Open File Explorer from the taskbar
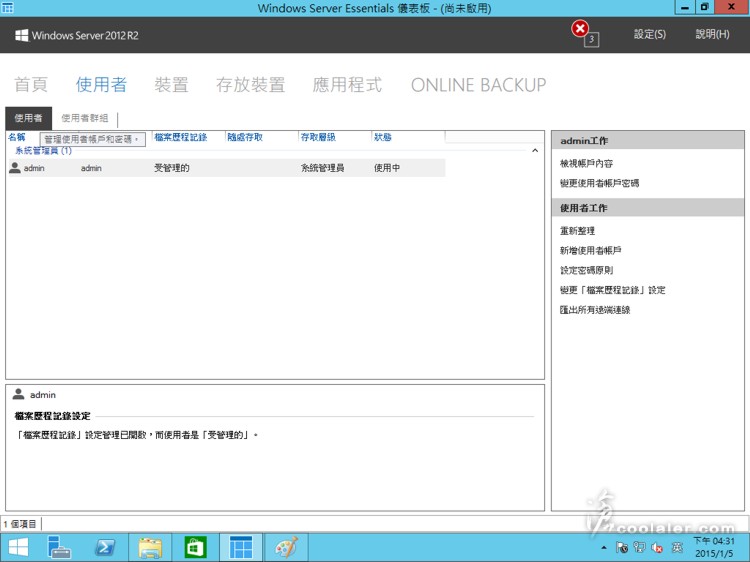The height and width of the screenshot is (562, 750). click(150, 547)
